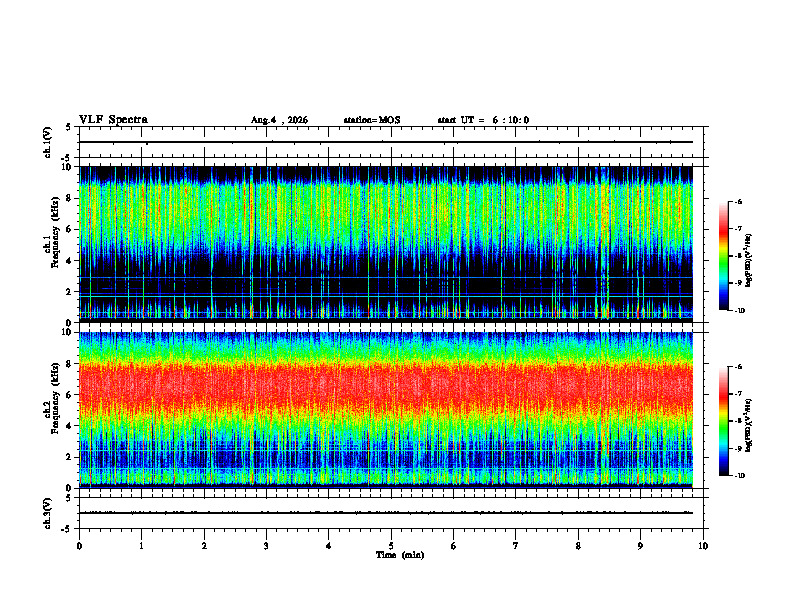This screenshot has height=612, width=792.
Task: Click time axis tick label "9"
Action: 640,546
